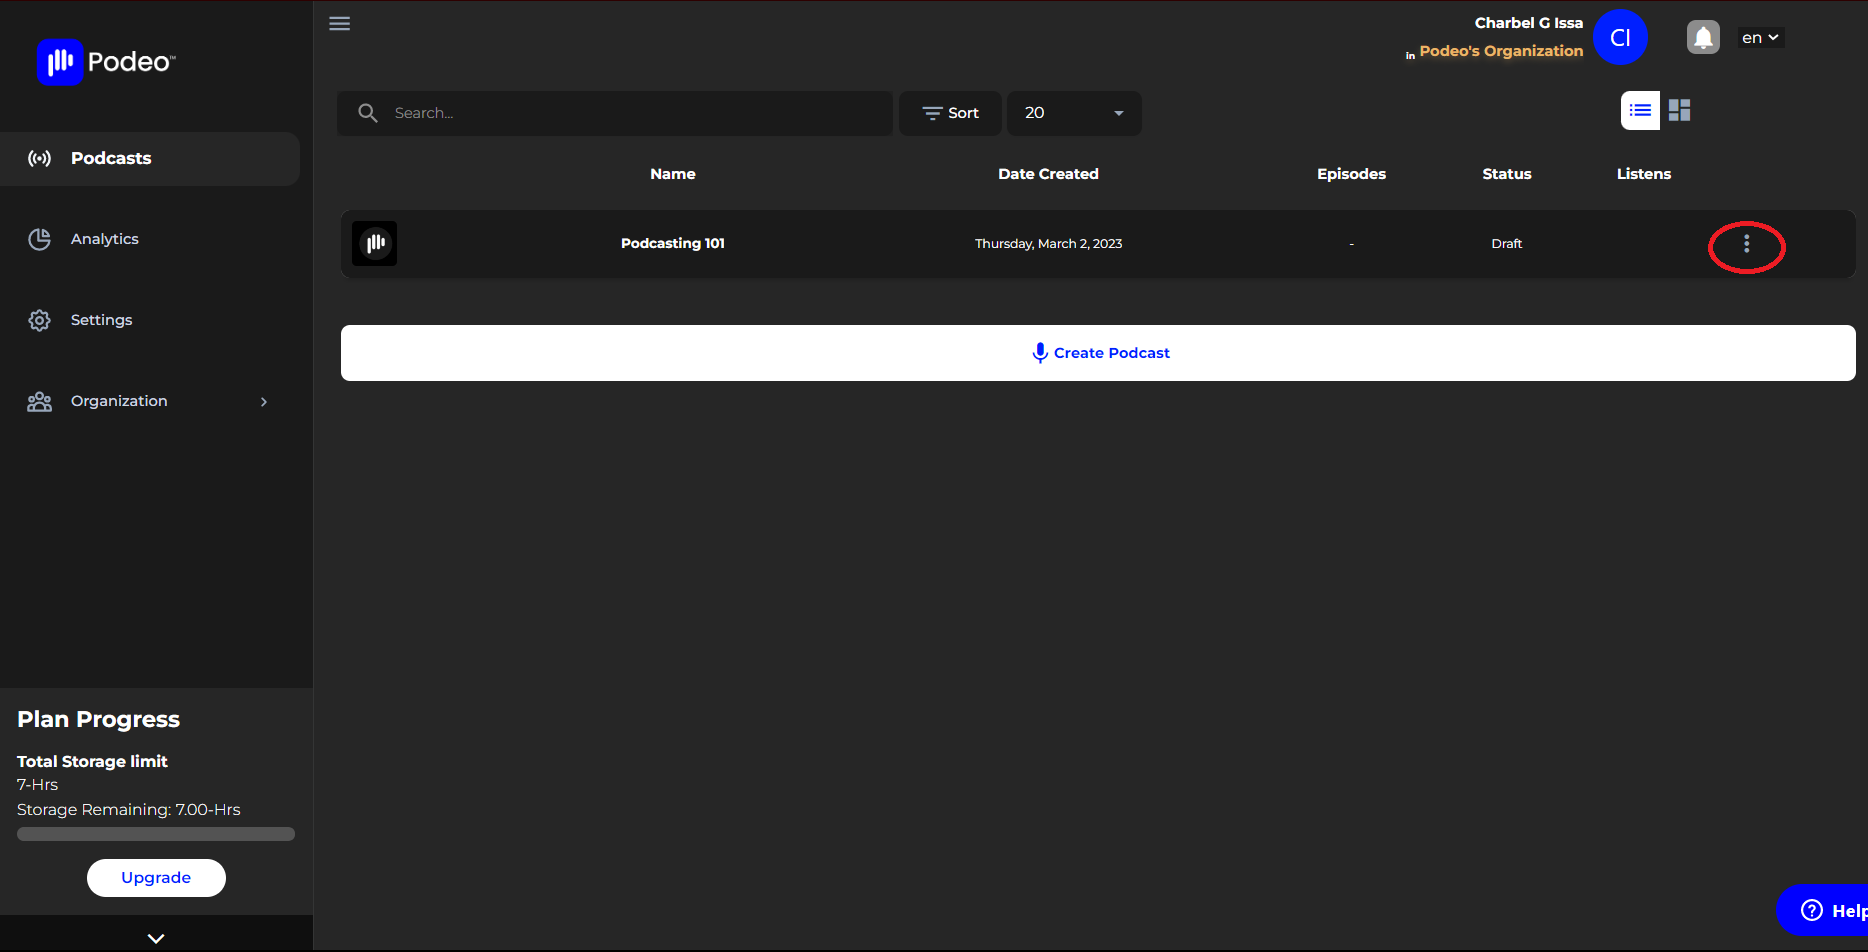Focus the podcast search field
This screenshot has height=952, width=1868.
(x=615, y=113)
